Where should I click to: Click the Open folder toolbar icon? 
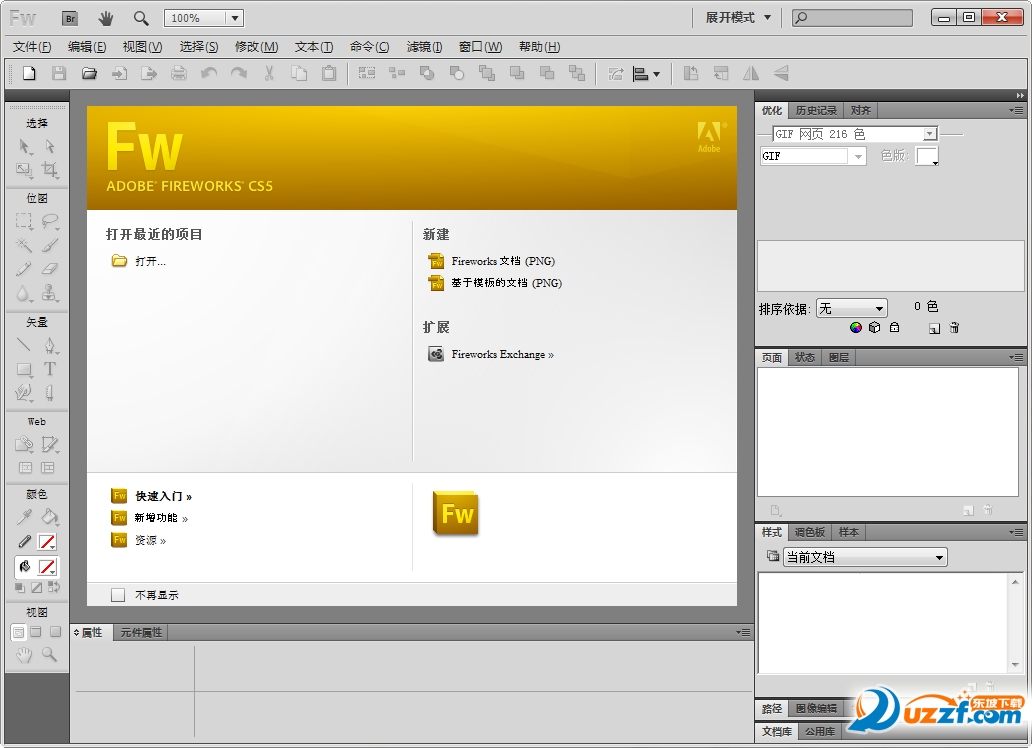point(89,73)
